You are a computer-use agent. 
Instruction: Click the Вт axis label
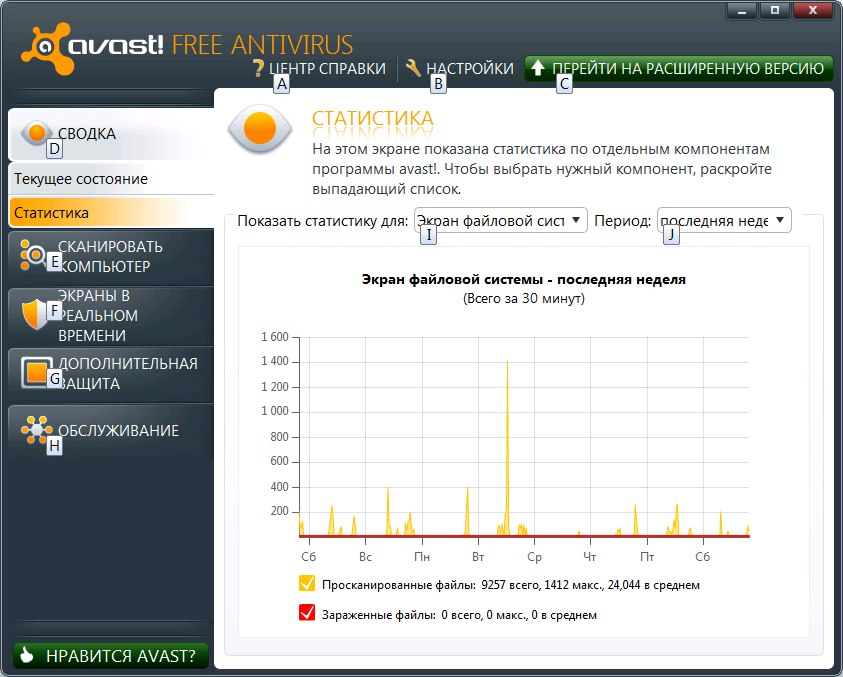coord(478,557)
